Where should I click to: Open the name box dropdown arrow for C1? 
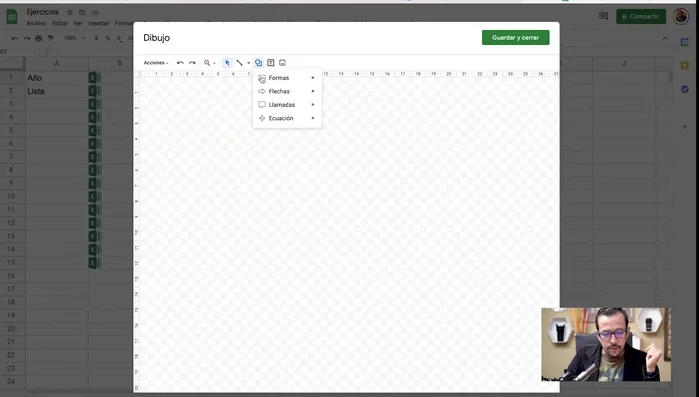click(x=36, y=52)
